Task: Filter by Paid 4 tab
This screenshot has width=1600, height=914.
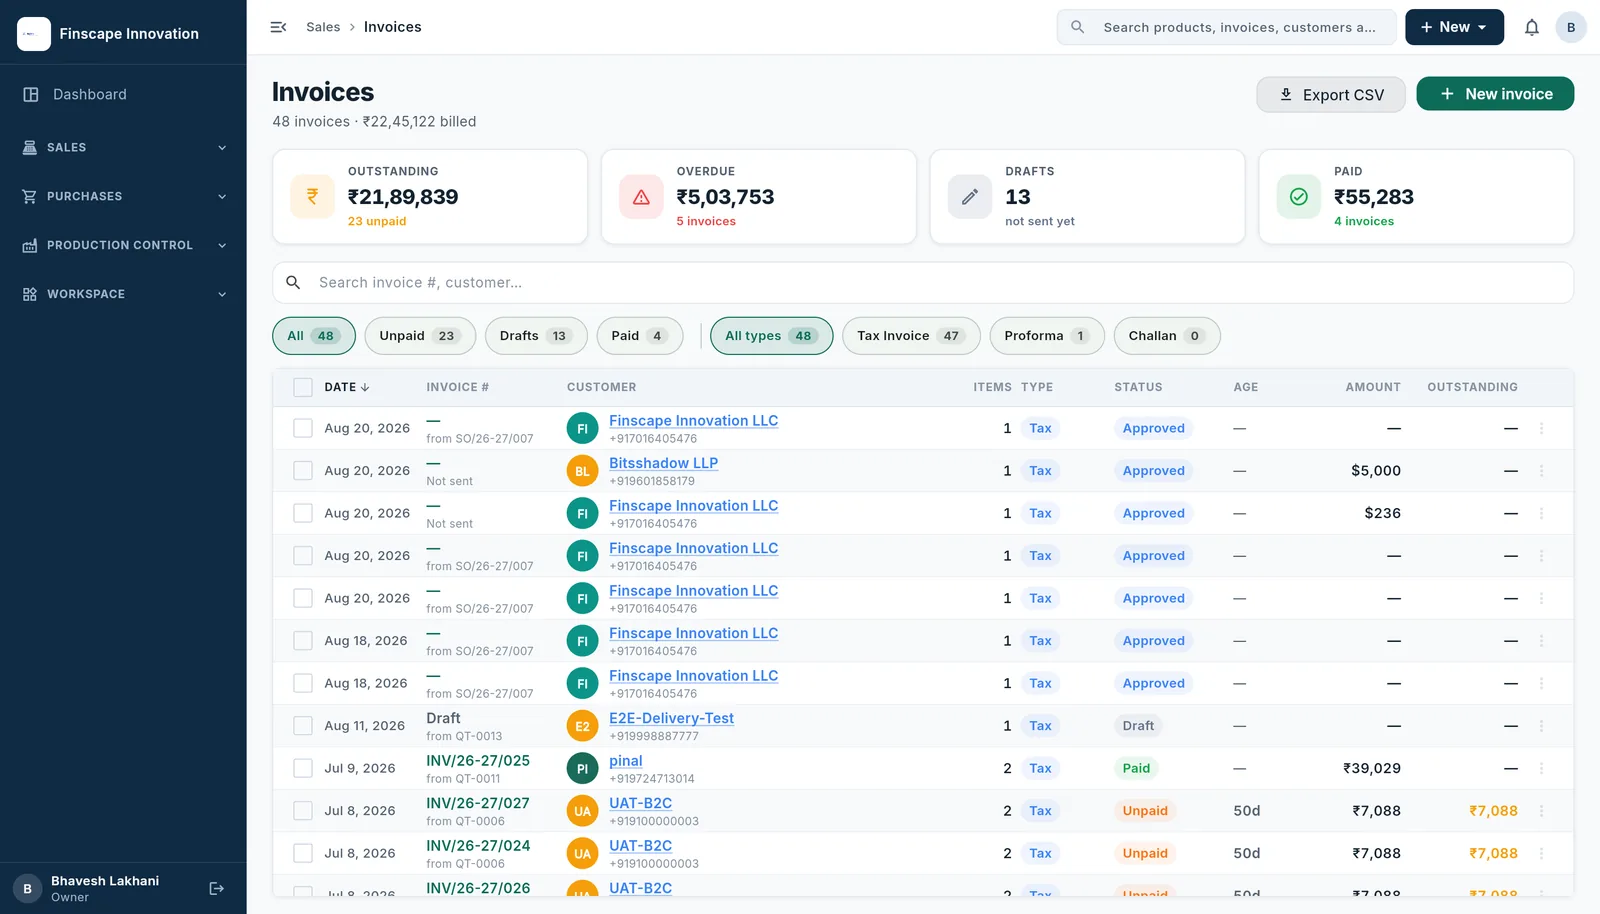Action: [x=640, y=336]
